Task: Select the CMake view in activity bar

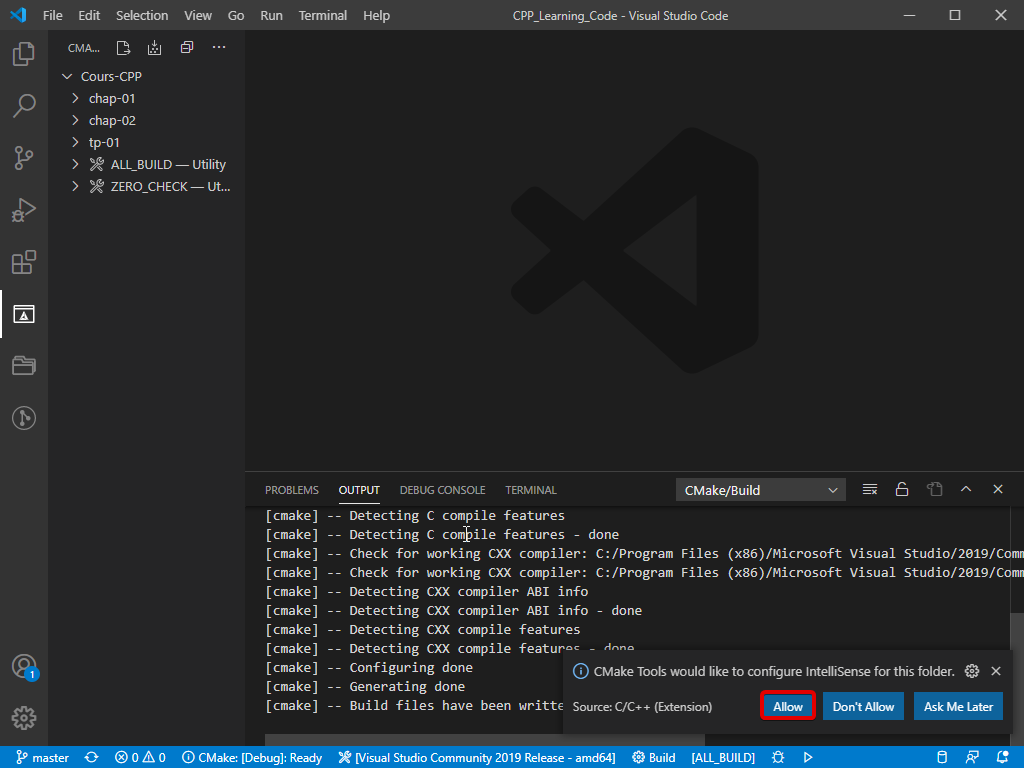Action: (x=24, y=314)
